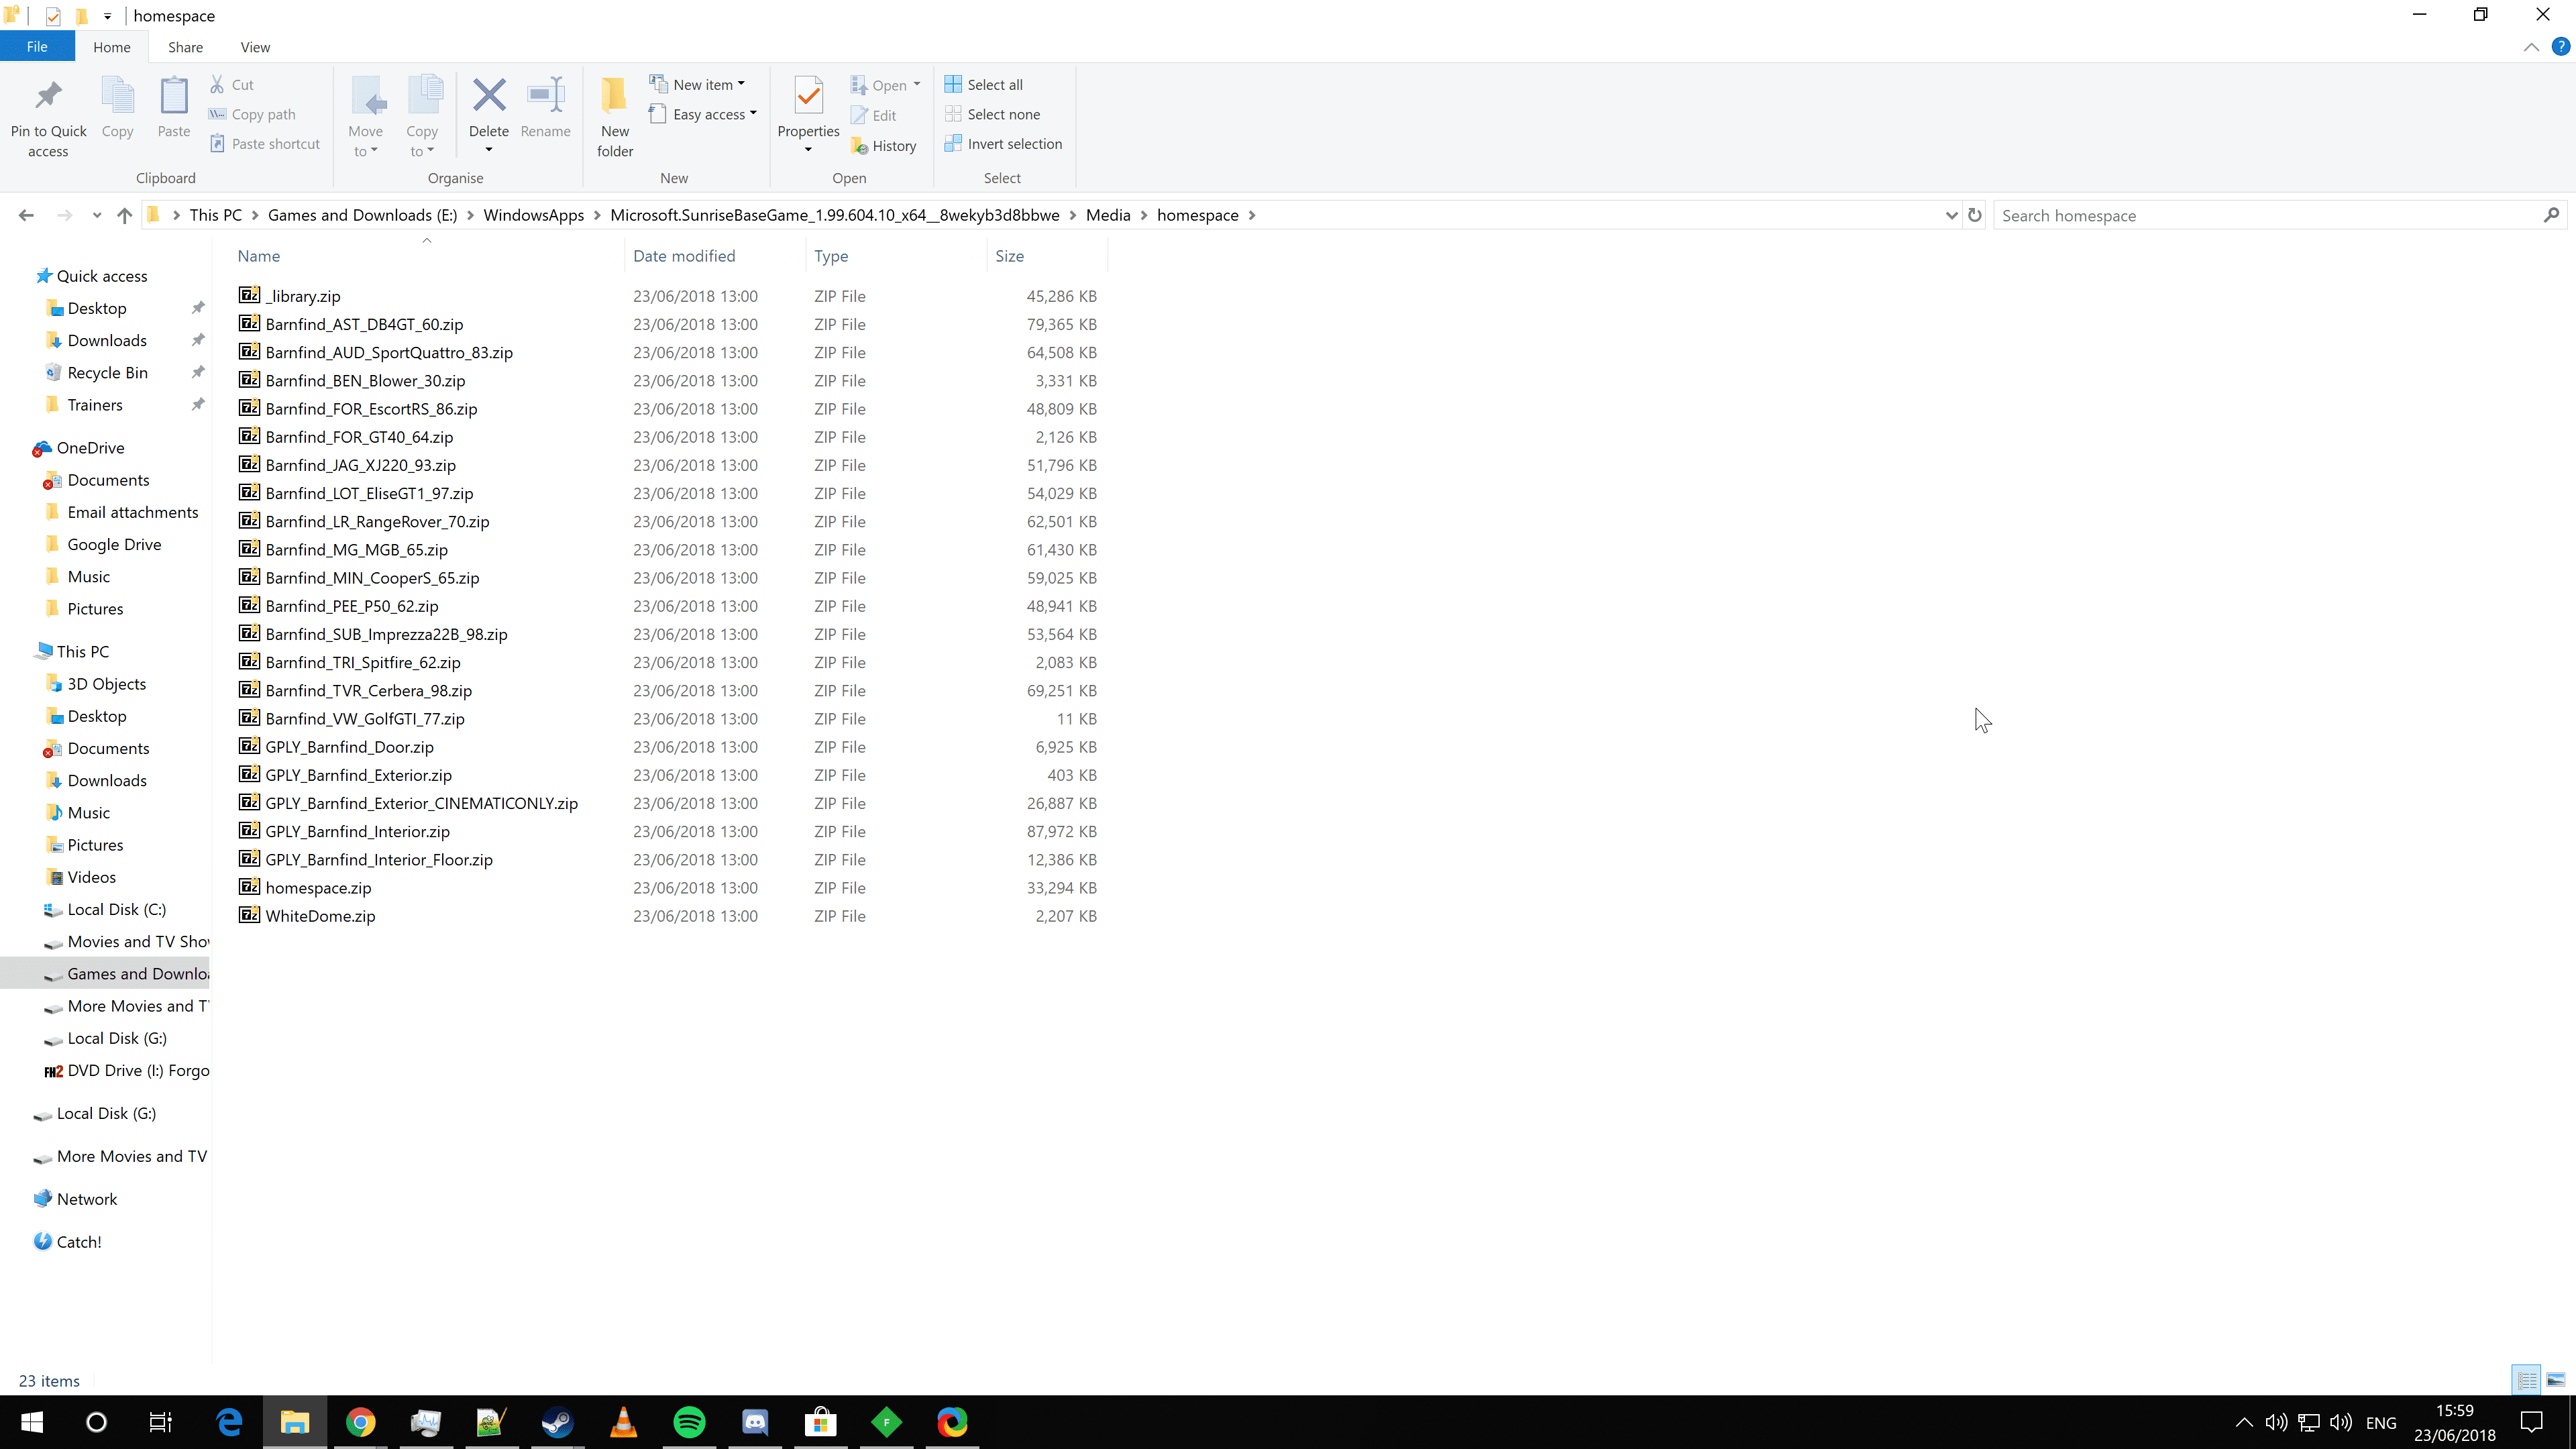Screen dimensions: 2576x1449
Task: Click the Invert selection icon
Action: point(953,144)
